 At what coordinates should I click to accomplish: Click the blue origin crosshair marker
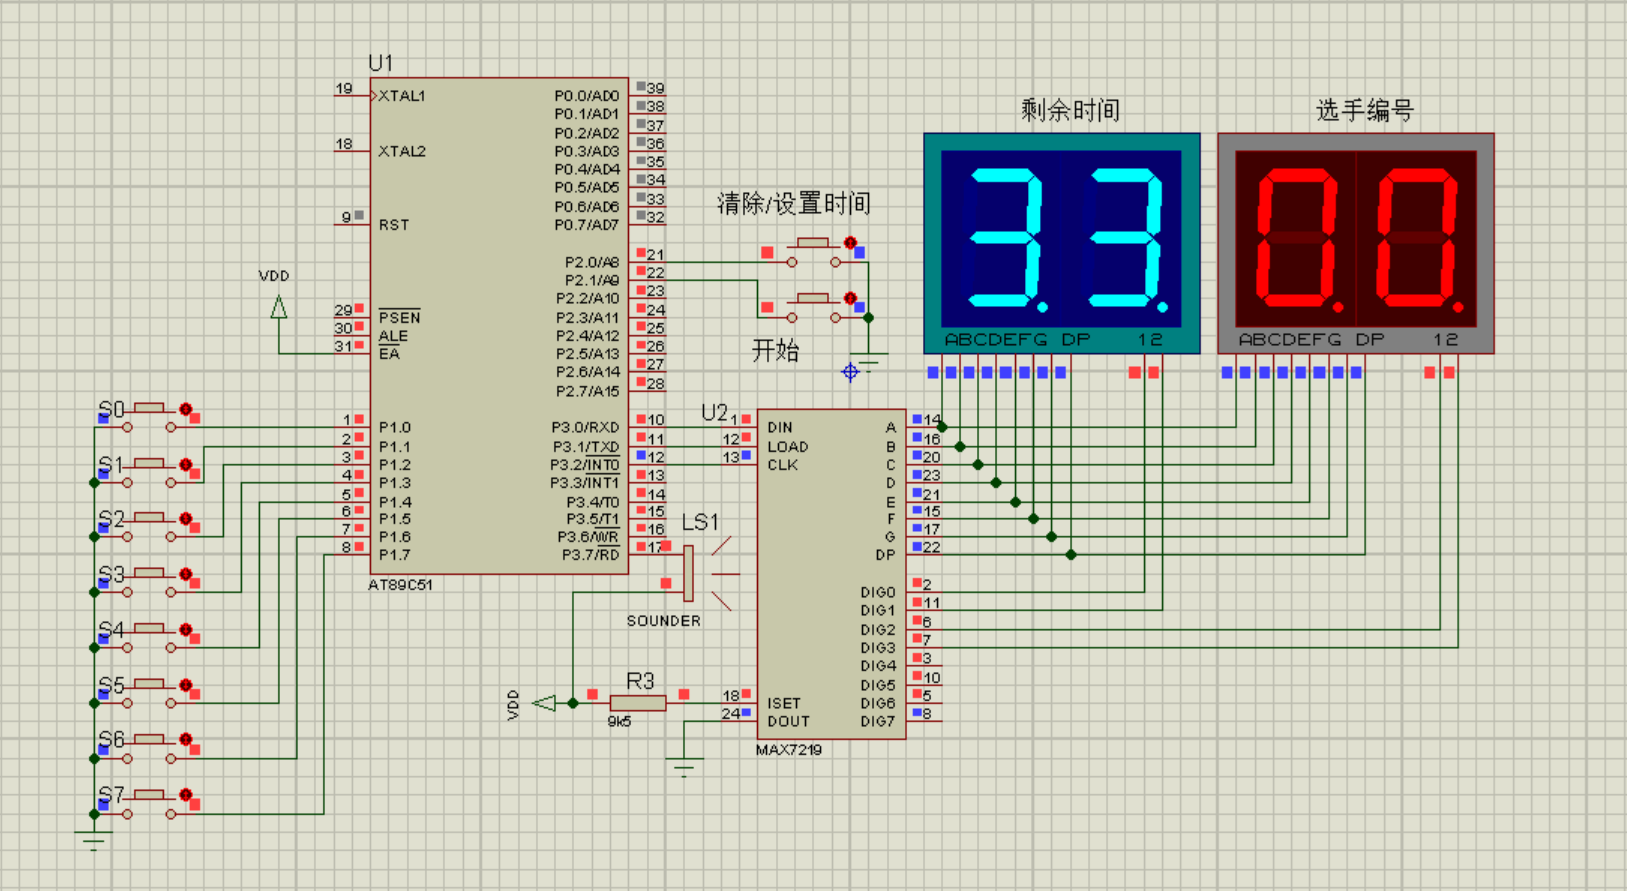point(850,372)
